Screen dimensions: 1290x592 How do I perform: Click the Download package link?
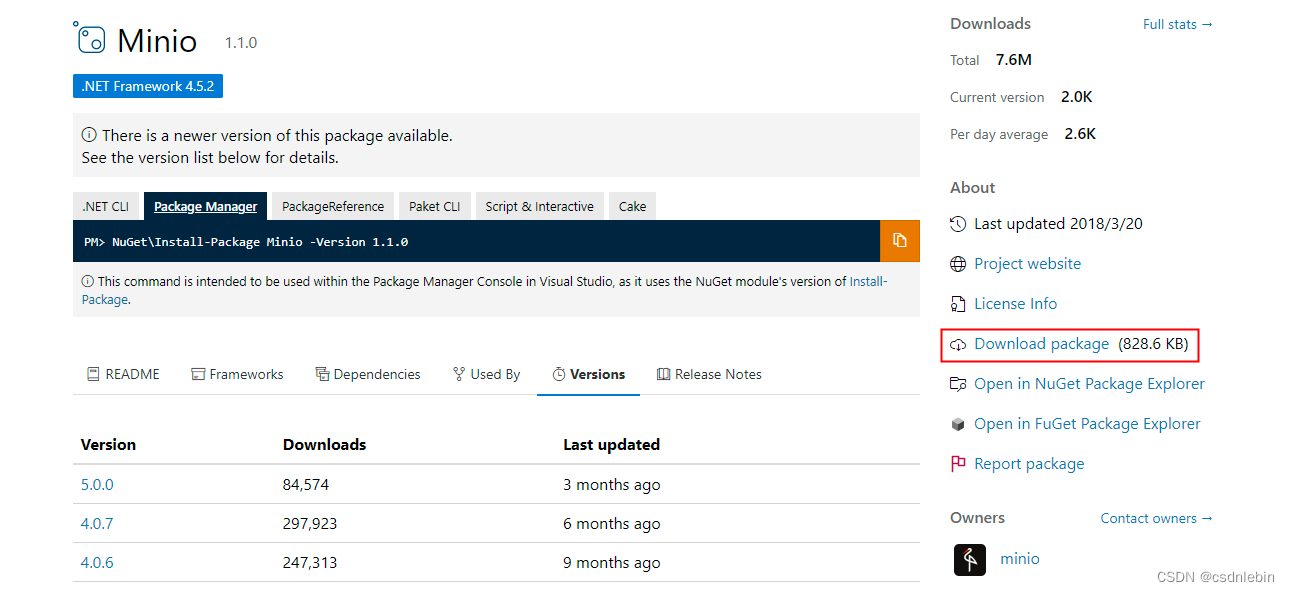point(1042,344)
